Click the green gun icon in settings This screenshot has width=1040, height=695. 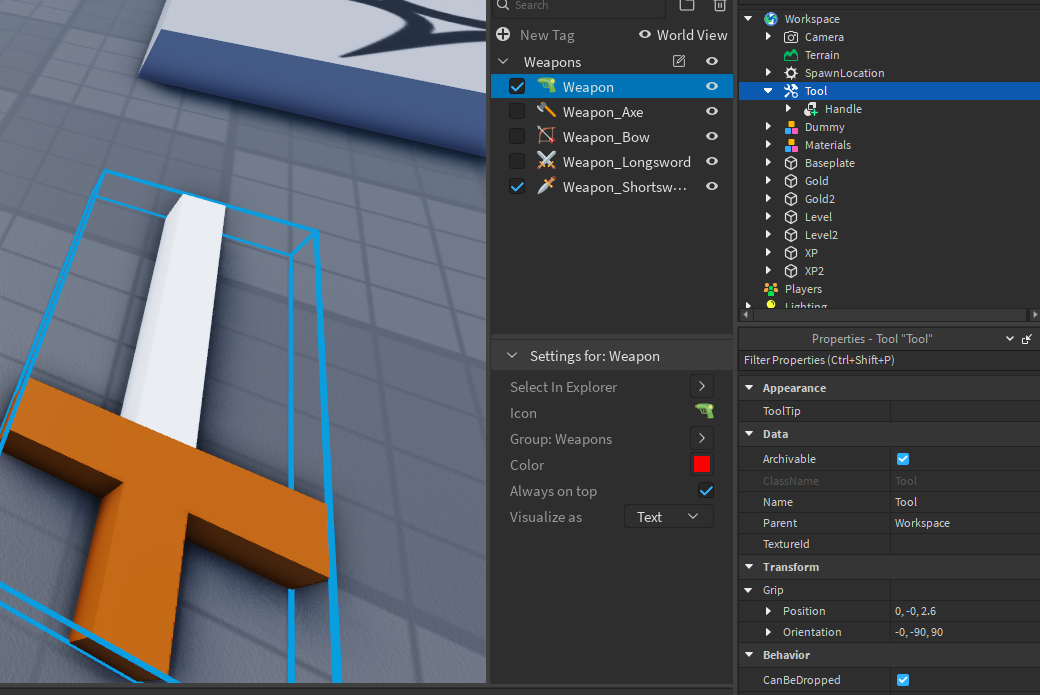(x=703, y=412)
